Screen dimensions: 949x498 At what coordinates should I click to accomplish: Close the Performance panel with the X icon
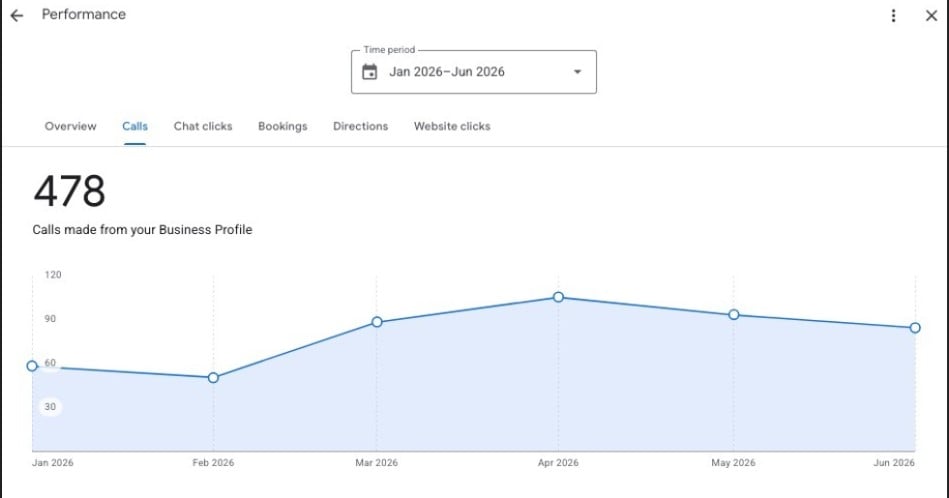(931, 16)
